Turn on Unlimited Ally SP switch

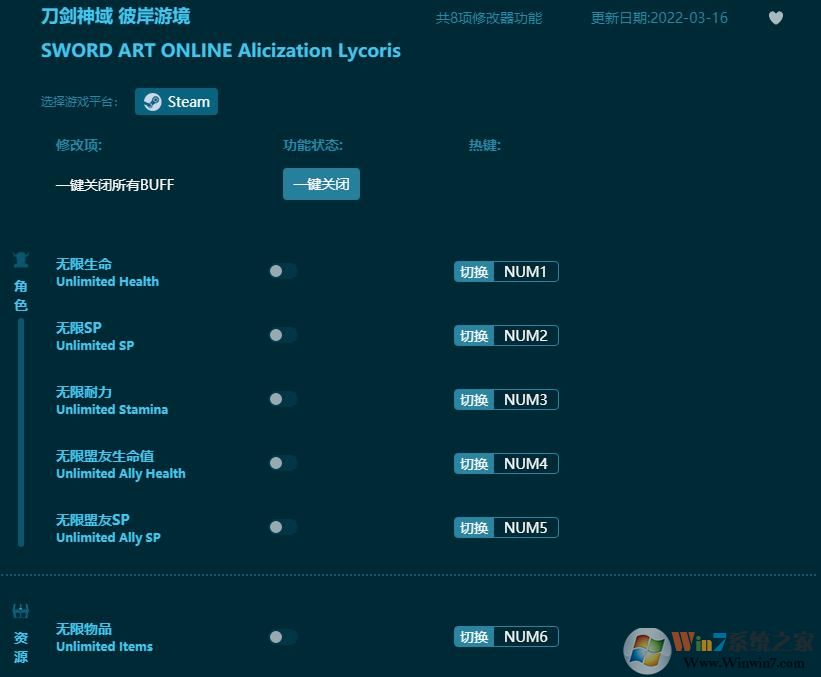click(x=283, y=527)
